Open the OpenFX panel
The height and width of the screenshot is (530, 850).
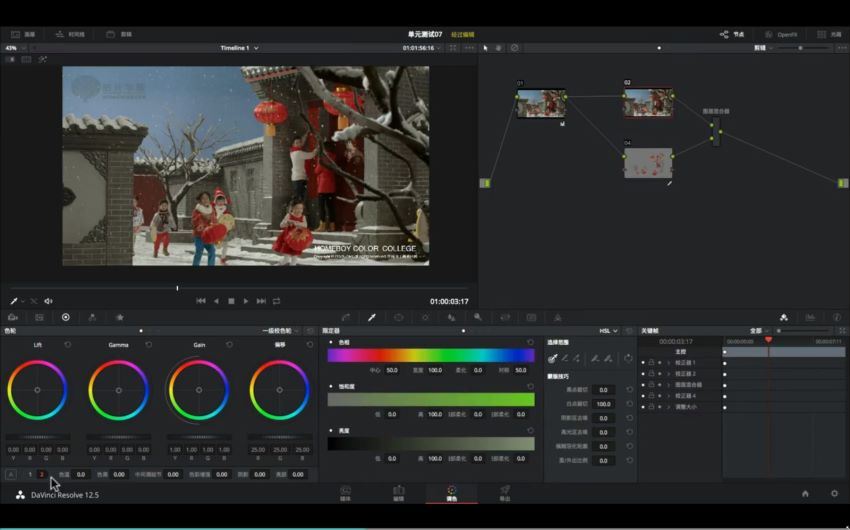pyautogui.click(x=781, y=34)
